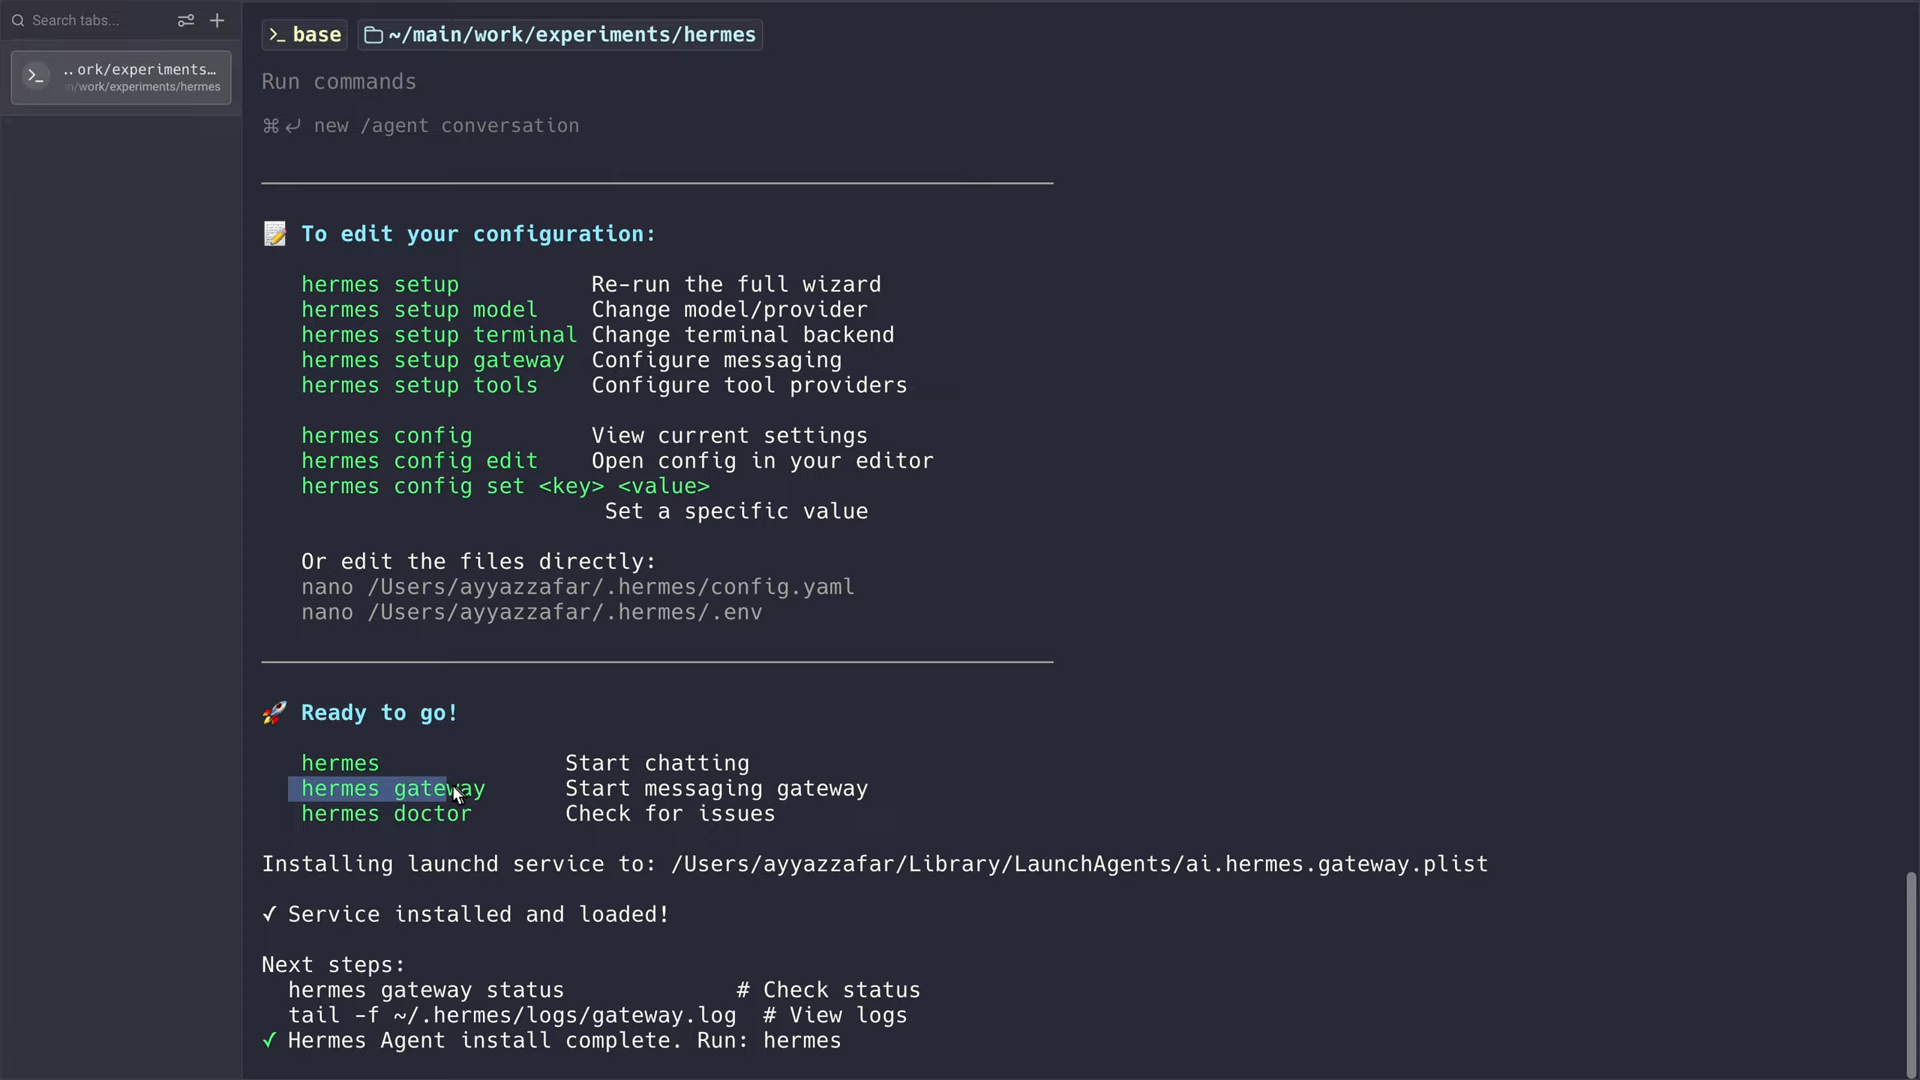Click 'Configure tool providers' description
Viewport: 1920px width, 1080px height.
(749, 385)
